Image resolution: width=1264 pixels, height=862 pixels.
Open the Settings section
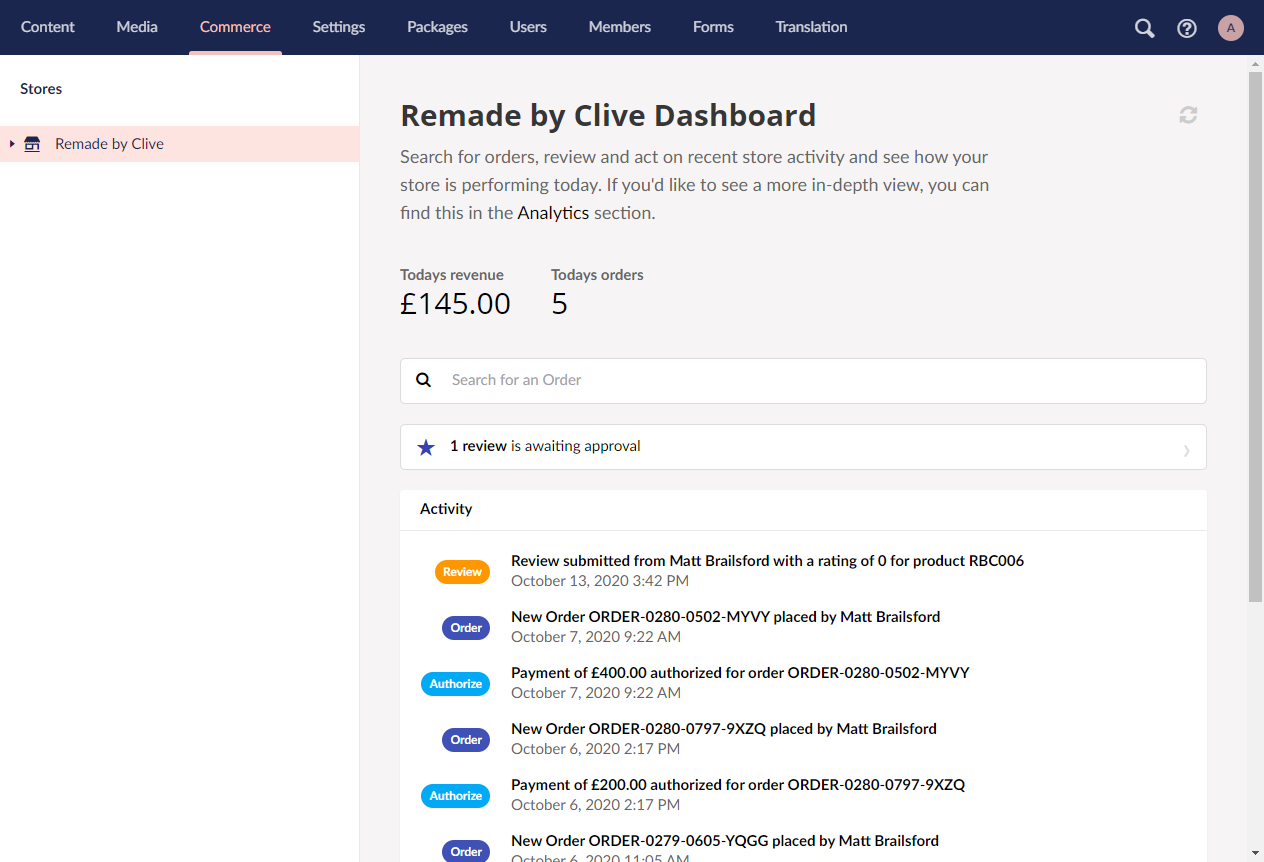(338, 27)
